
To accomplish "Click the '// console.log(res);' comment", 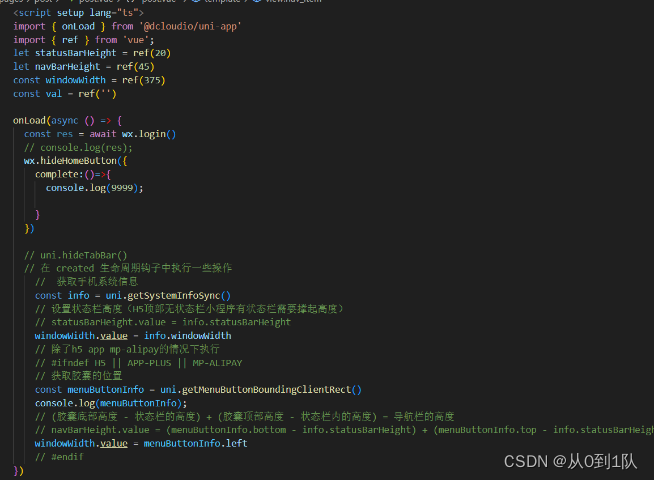I will (78, 148).
